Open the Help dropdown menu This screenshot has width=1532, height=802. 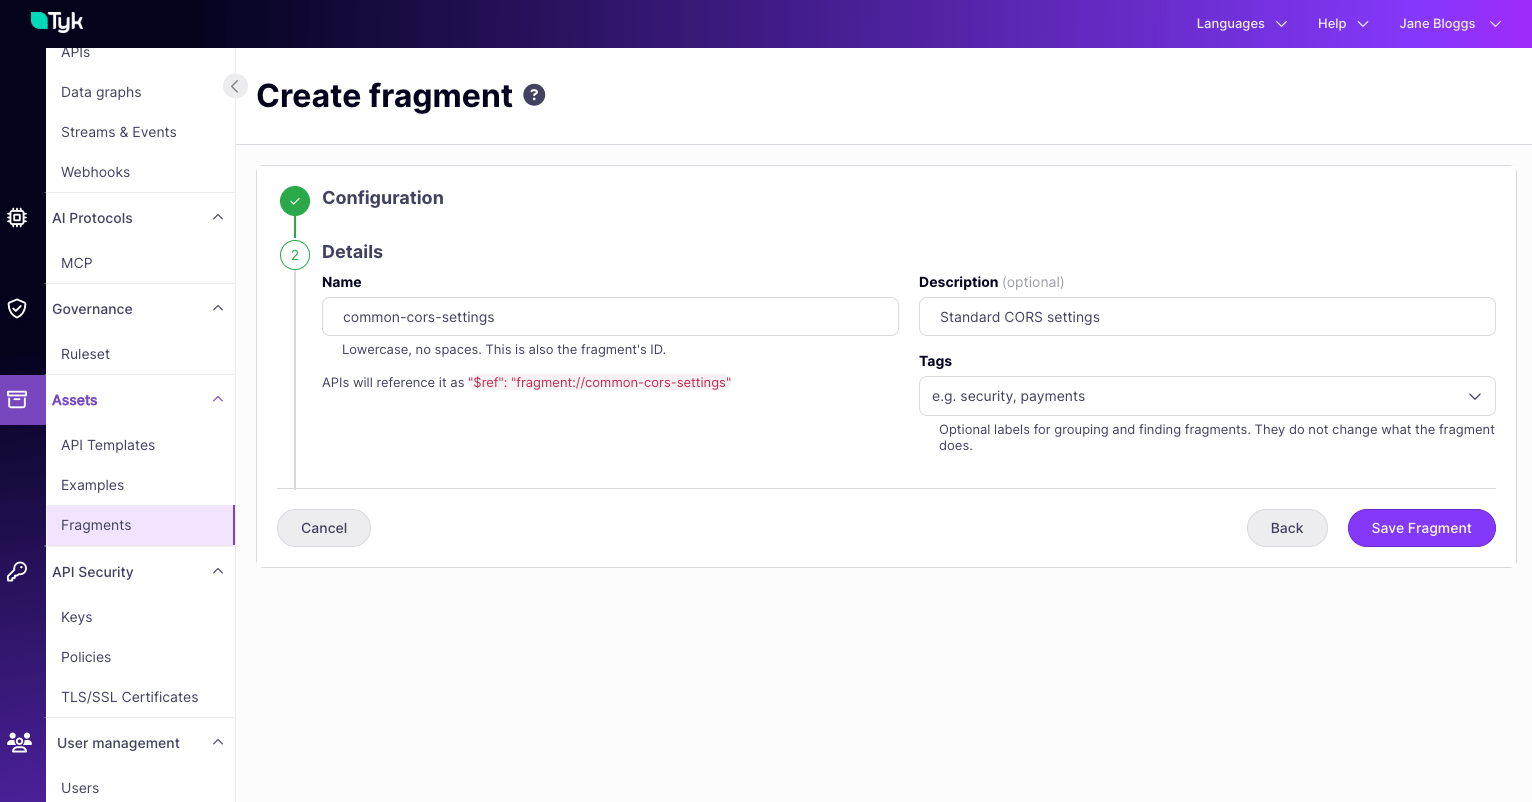(x=1343, y=24)
